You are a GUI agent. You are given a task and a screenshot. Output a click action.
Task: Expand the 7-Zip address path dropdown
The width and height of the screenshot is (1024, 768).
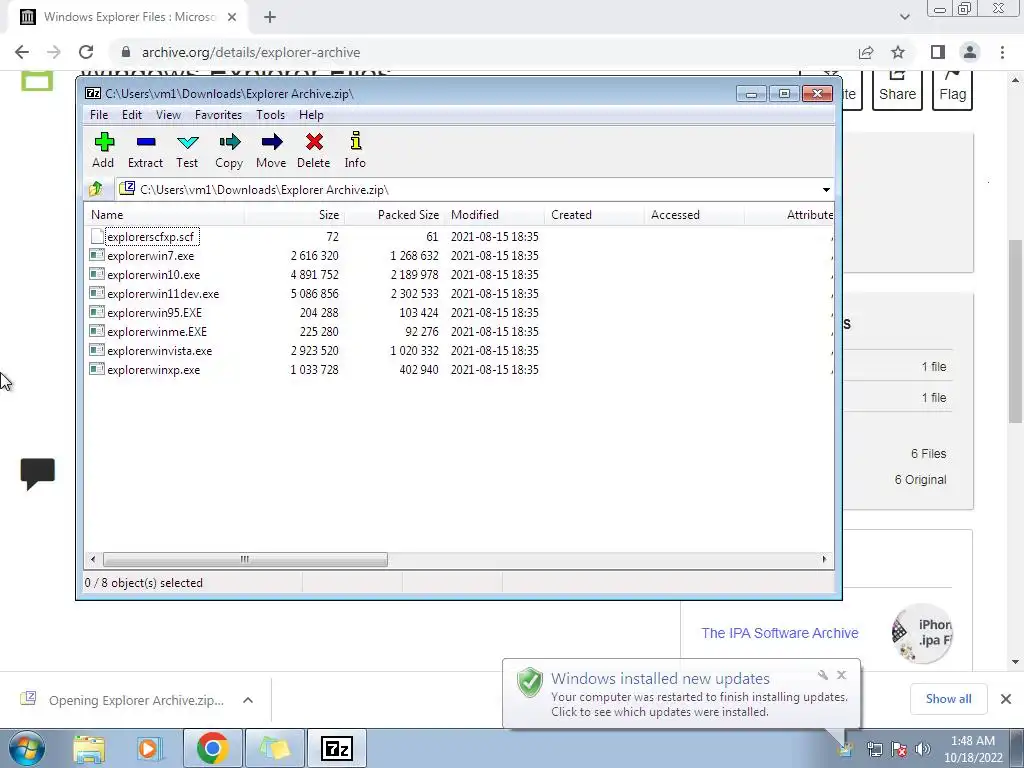[826, 189]
